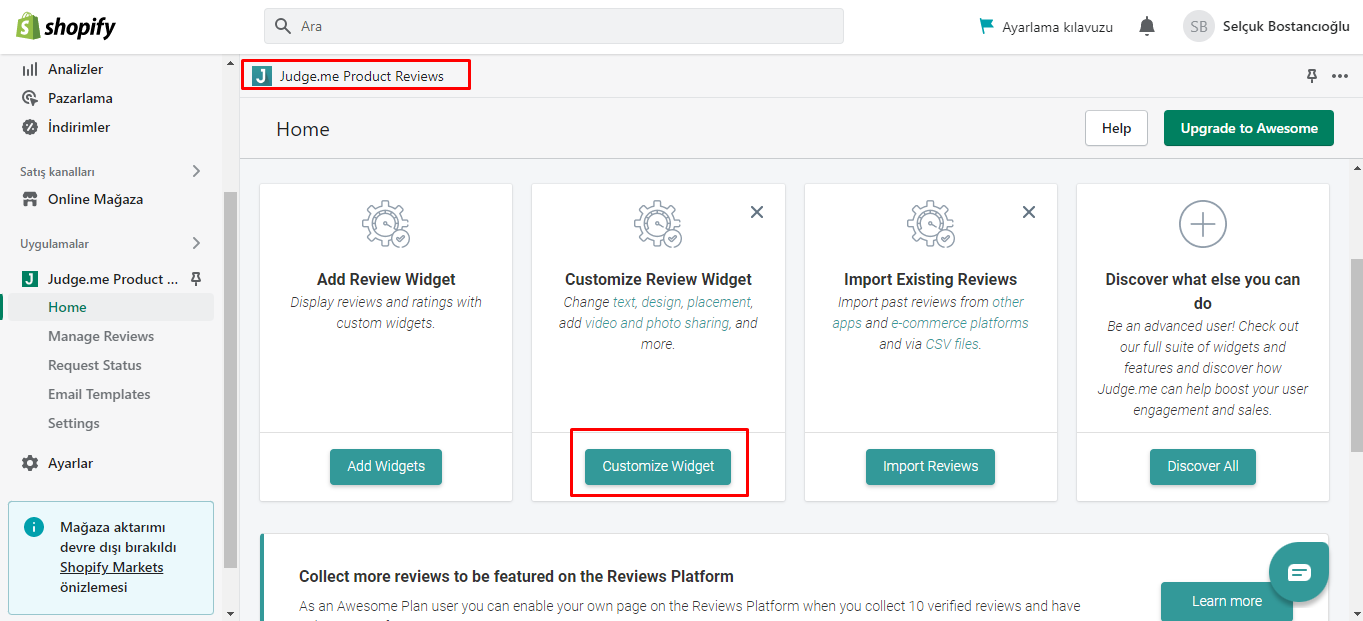Click the sidebar scroll up arrow
This screenshot has height=621, width=1363.
click(230, 62)
